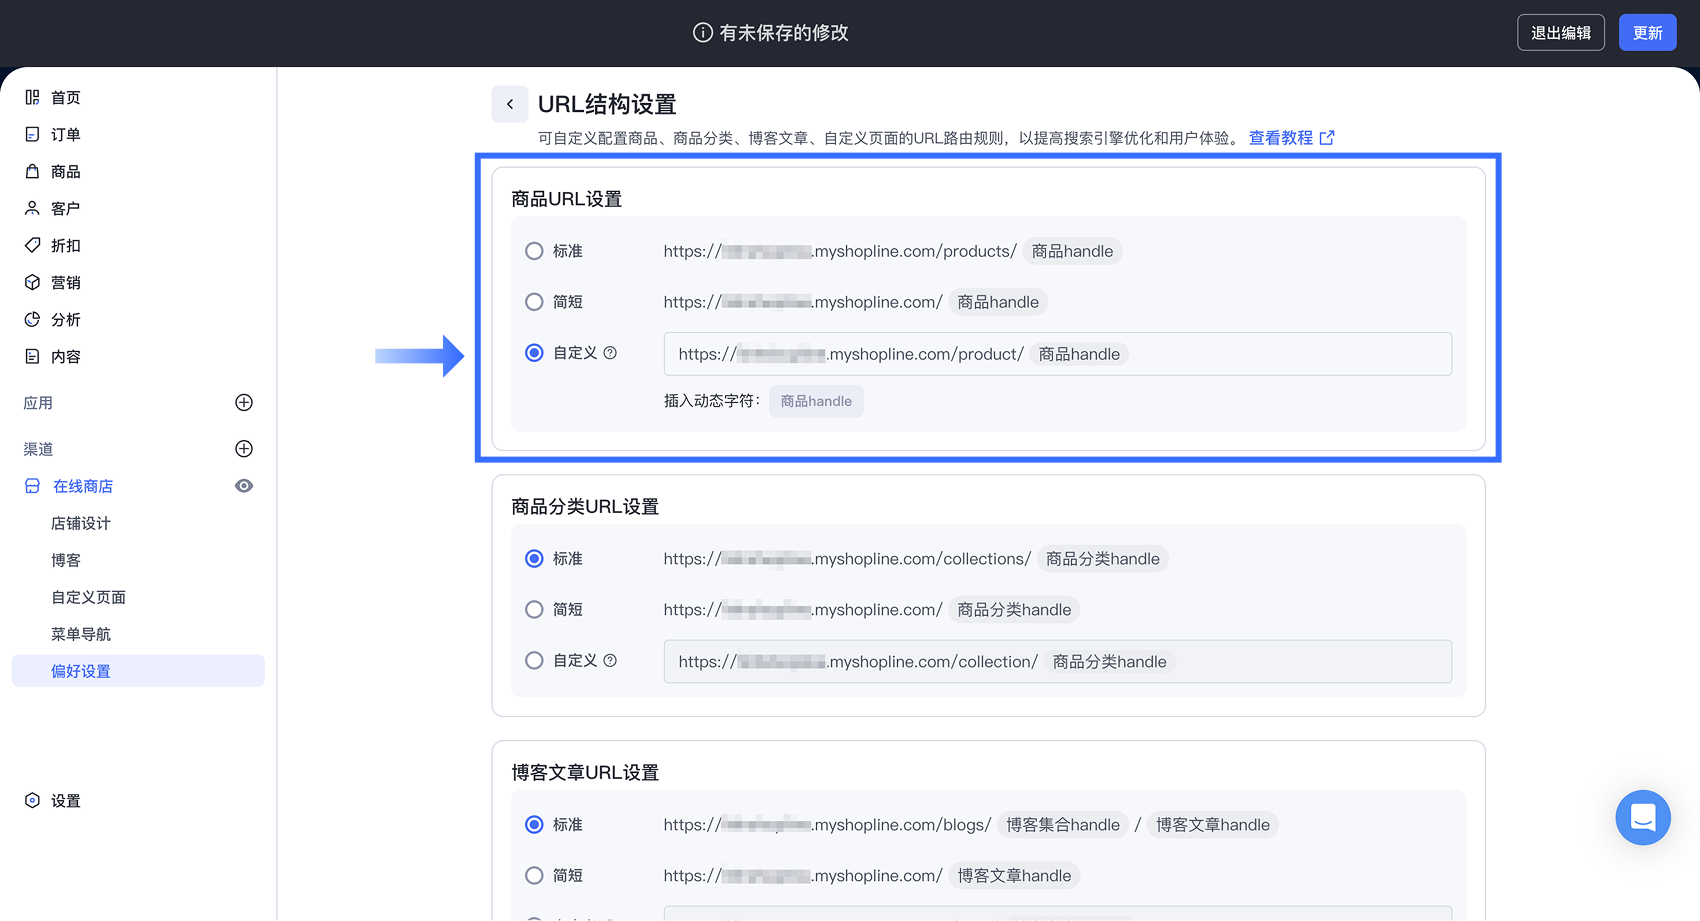Click the 设置 gear icon in sidebar

(x=32, y=801)
